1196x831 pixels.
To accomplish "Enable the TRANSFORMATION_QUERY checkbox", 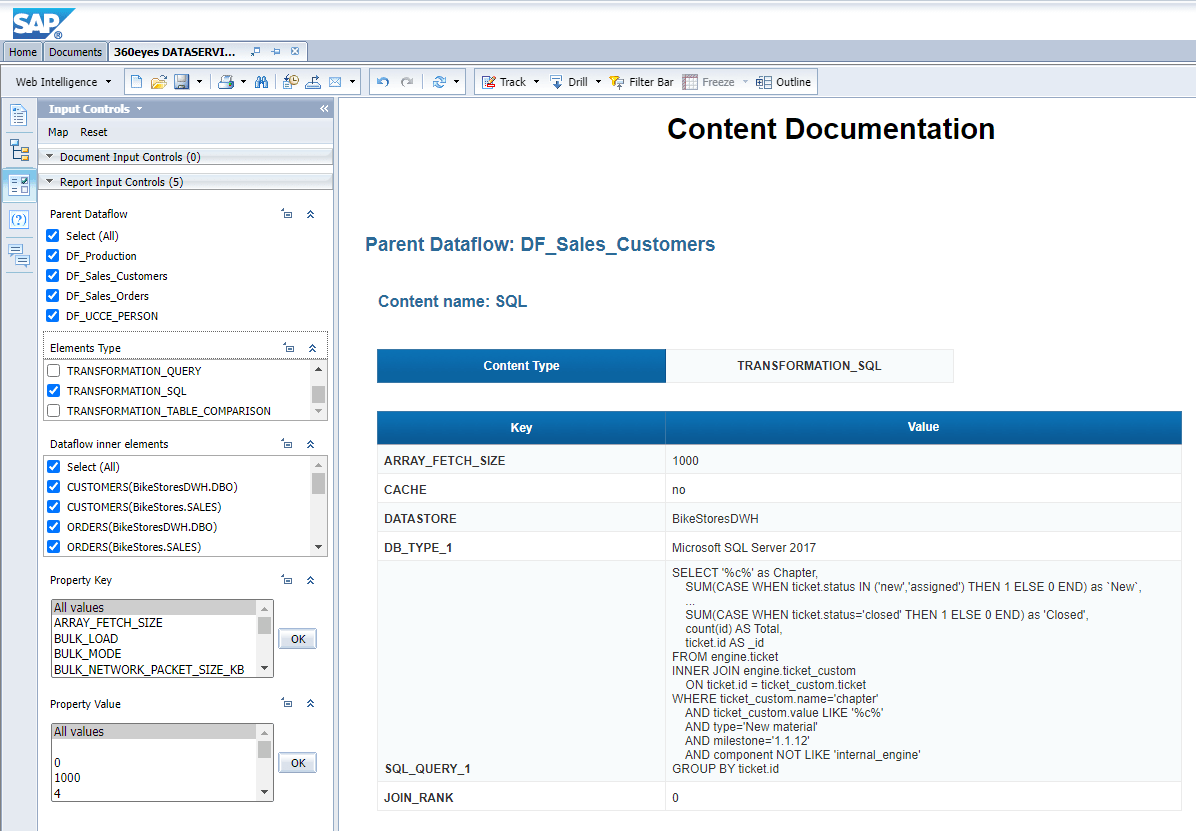I will click(x=52, y=370).
